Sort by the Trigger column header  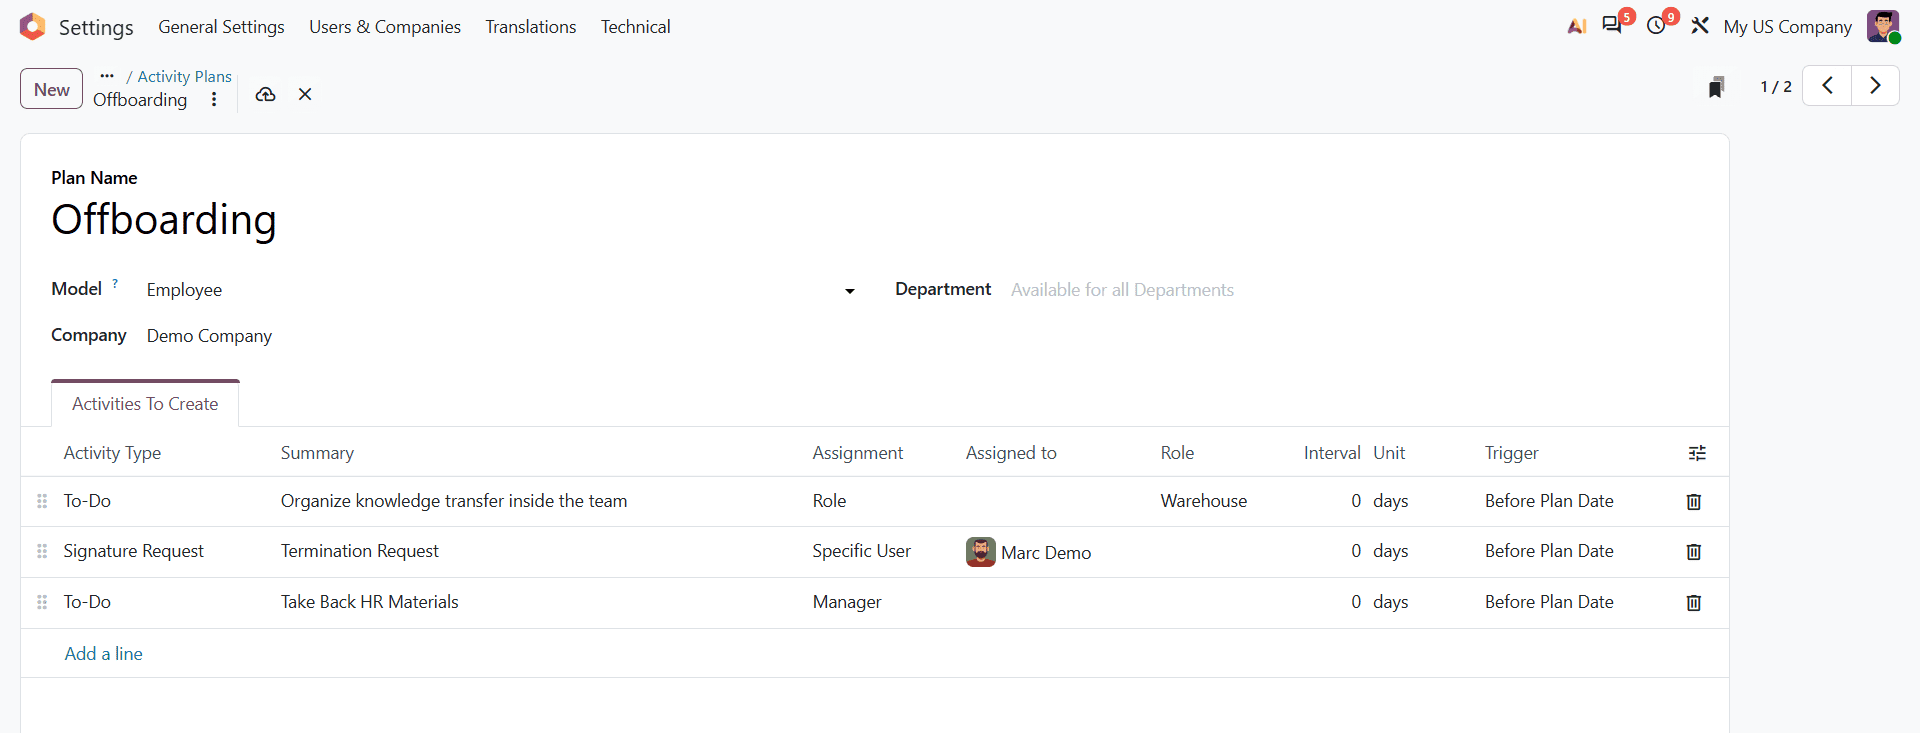point(1512,453)
